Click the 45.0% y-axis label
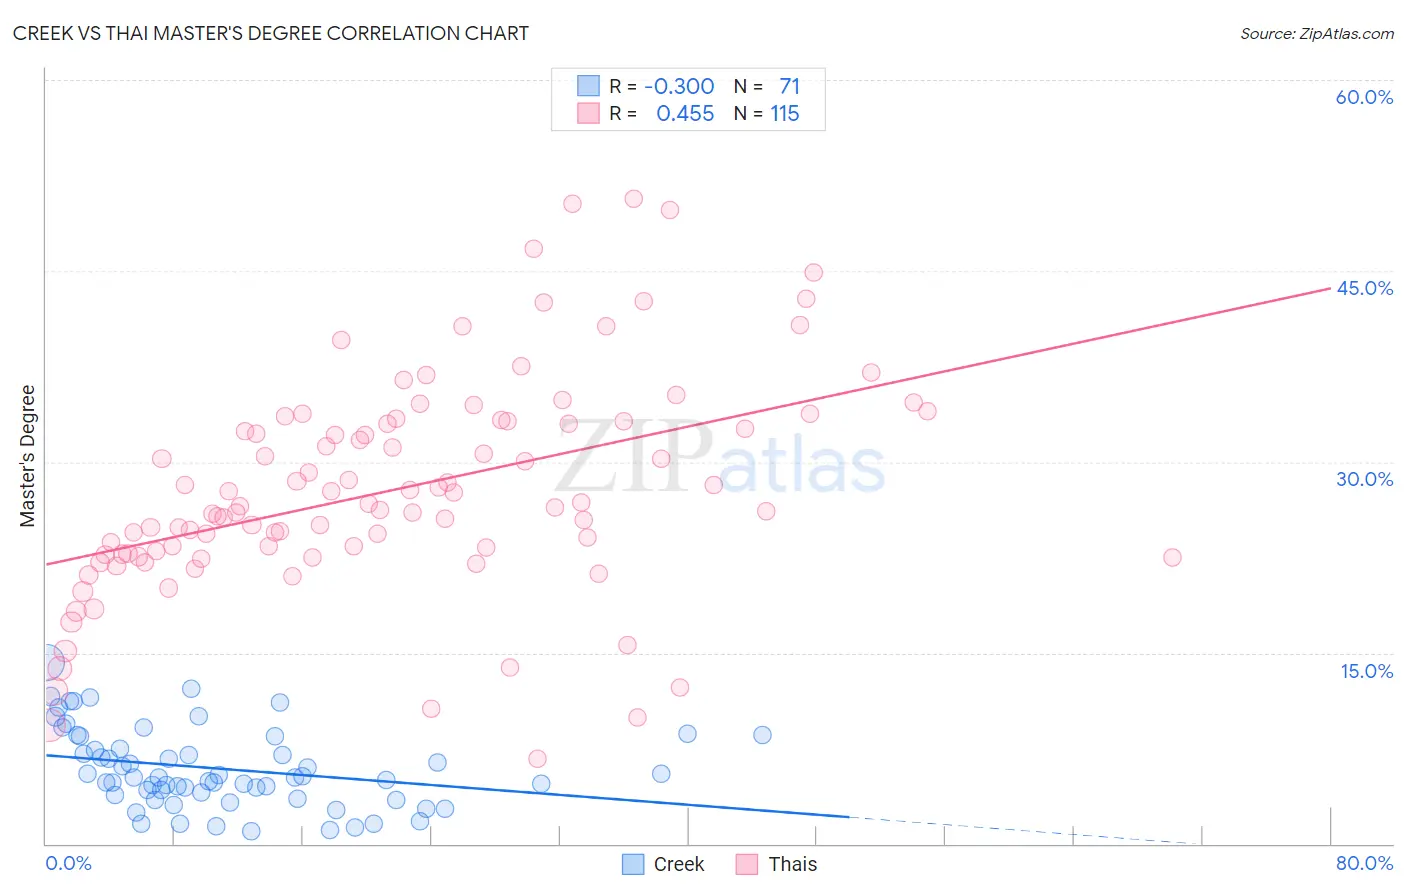 click(1364, 288)
